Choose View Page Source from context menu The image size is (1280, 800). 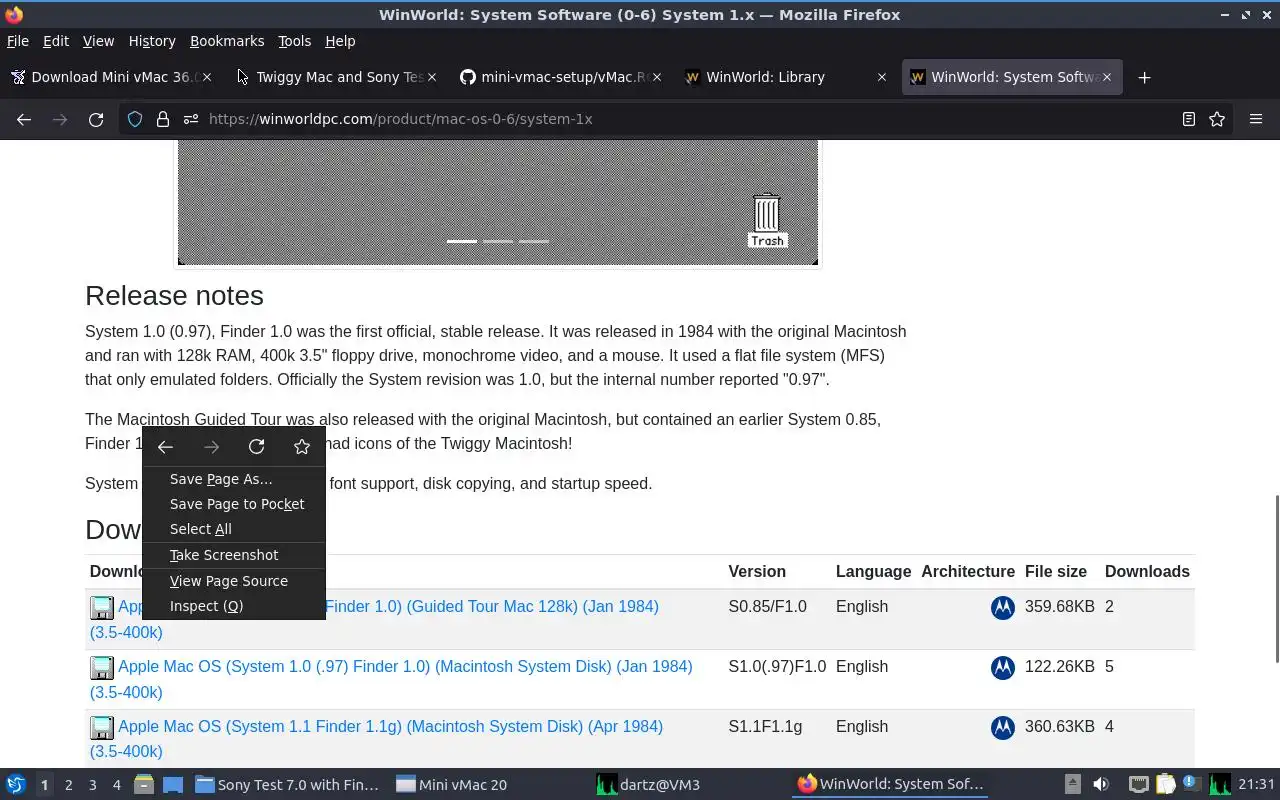pyautogui.click(x=234, y=581)
